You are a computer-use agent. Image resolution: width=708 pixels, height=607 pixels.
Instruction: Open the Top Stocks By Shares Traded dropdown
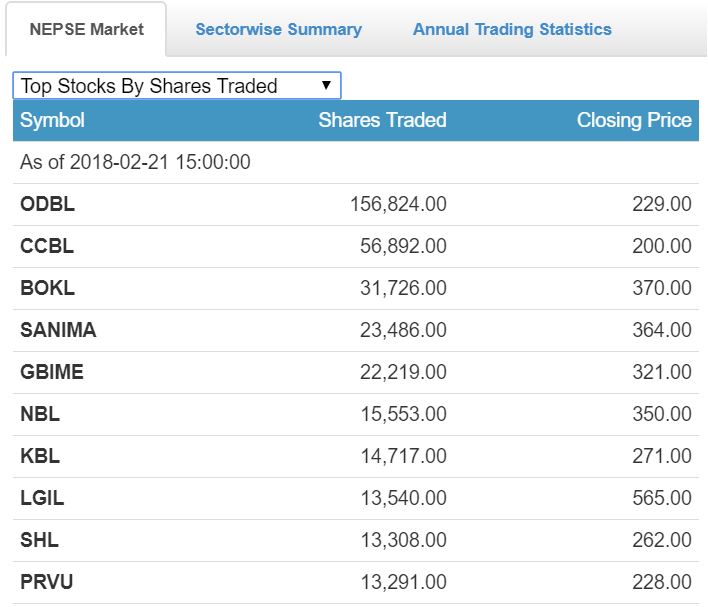177,85
